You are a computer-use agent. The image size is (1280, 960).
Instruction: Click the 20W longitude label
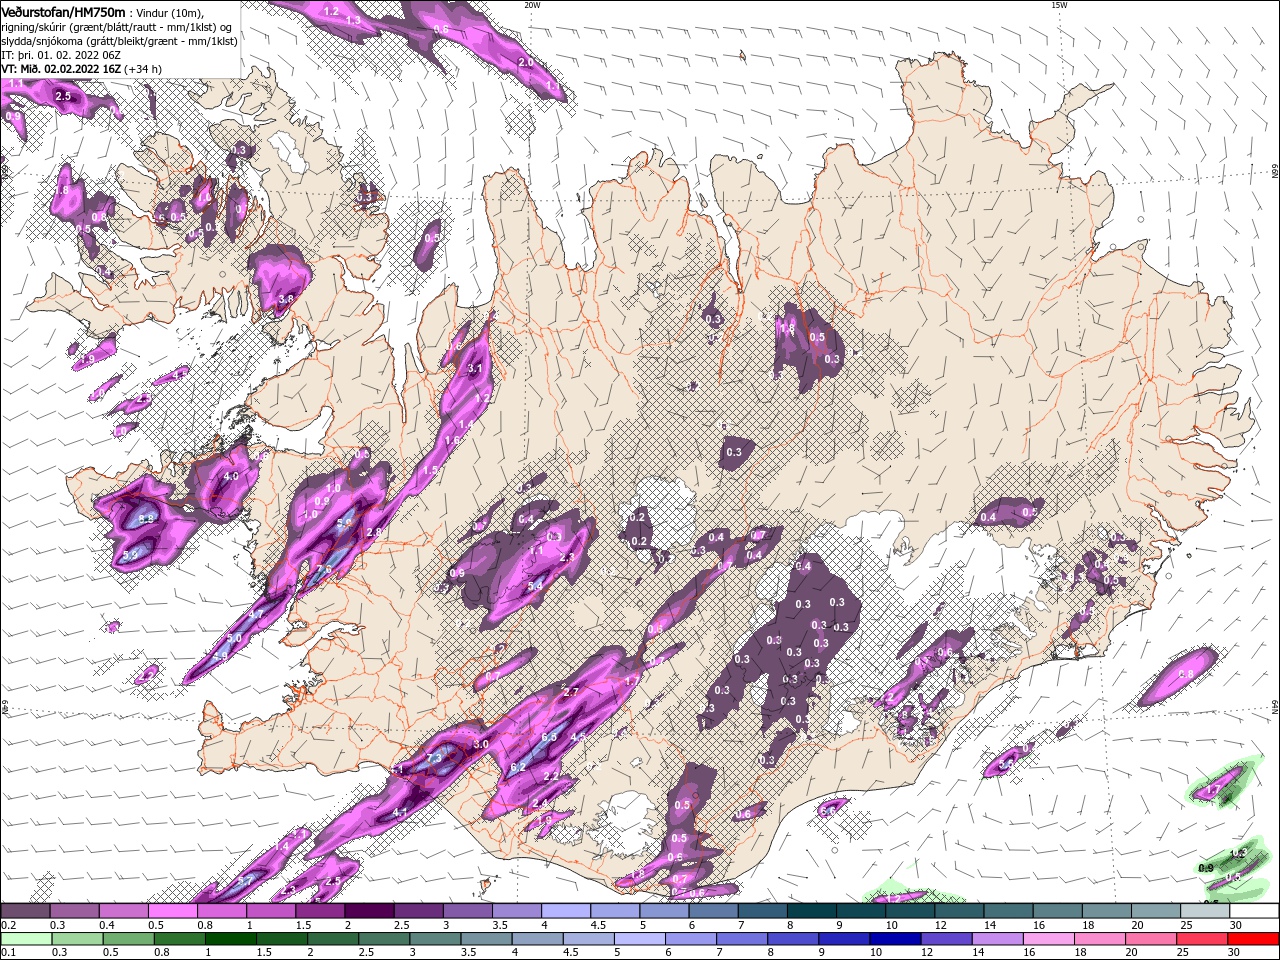click(x=531, y=5)
